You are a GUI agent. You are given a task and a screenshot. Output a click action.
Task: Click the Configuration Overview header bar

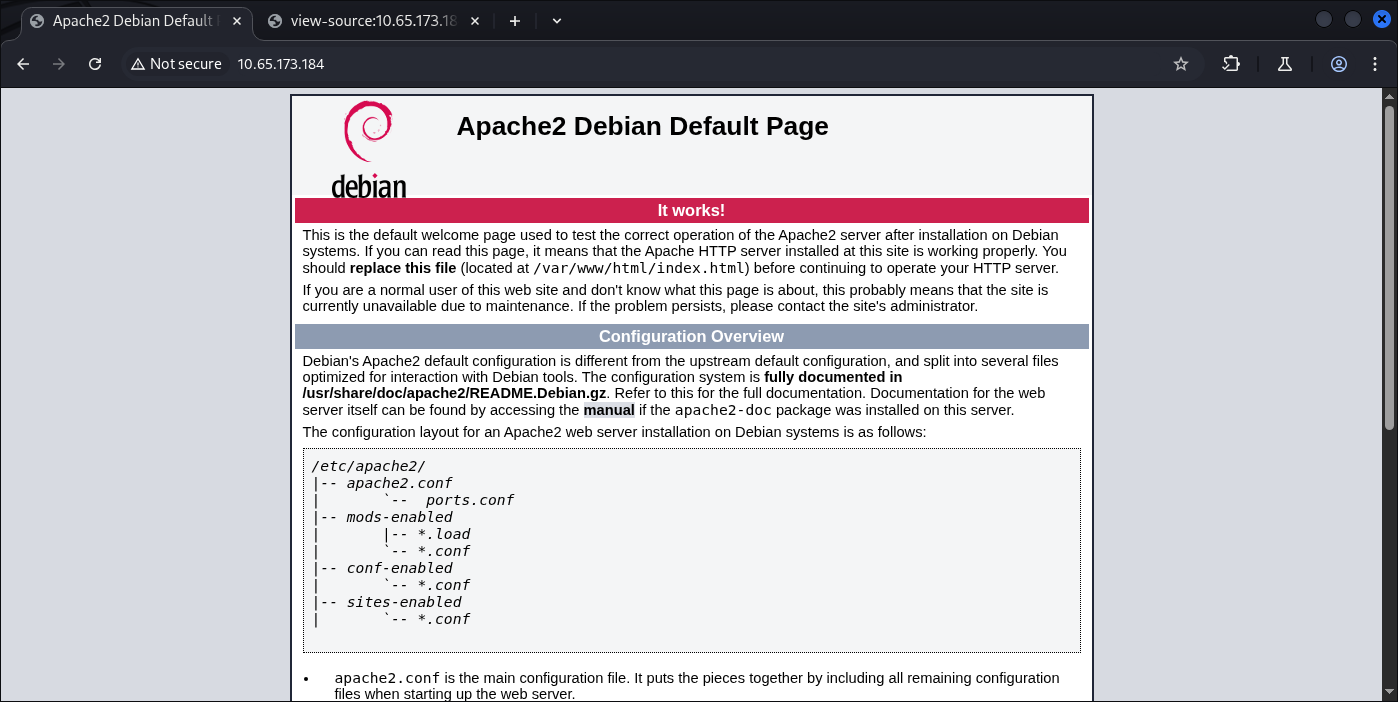click(691, 336)
